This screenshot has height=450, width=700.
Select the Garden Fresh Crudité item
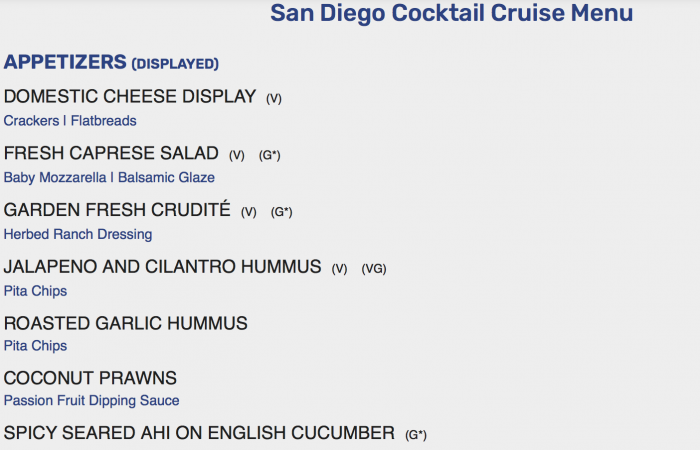[x=117, y=209]
